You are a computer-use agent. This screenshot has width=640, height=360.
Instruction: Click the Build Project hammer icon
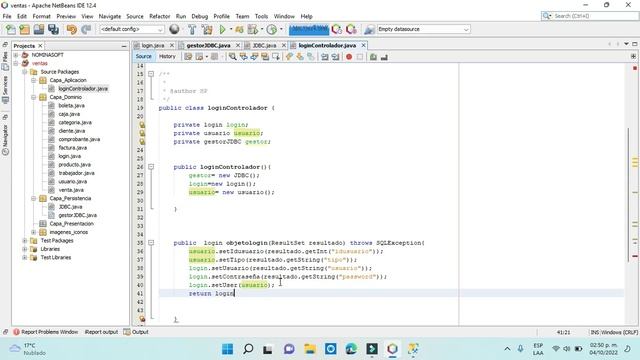(x=192, y=29)
